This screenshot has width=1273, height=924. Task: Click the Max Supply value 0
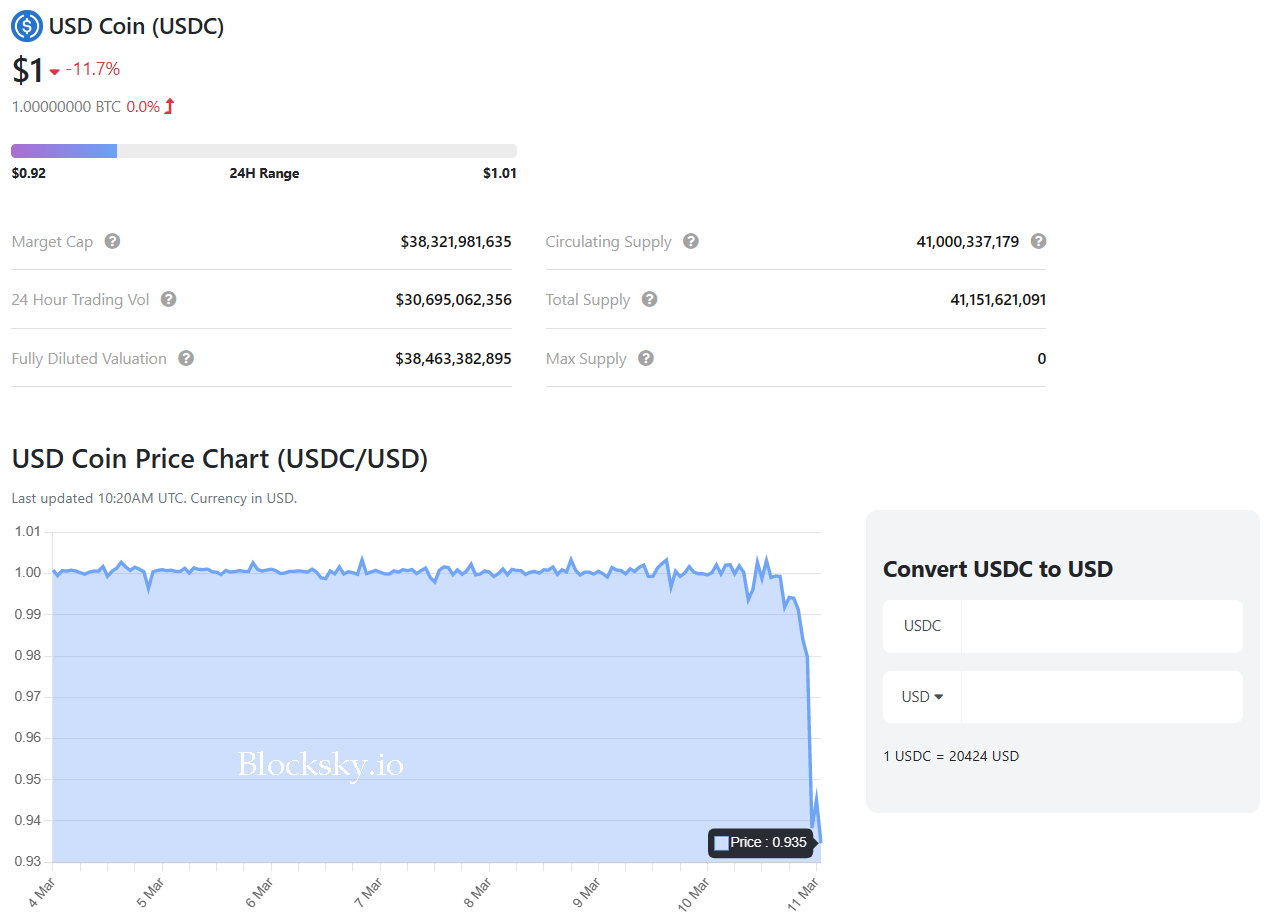click(x=1042, y=358)
